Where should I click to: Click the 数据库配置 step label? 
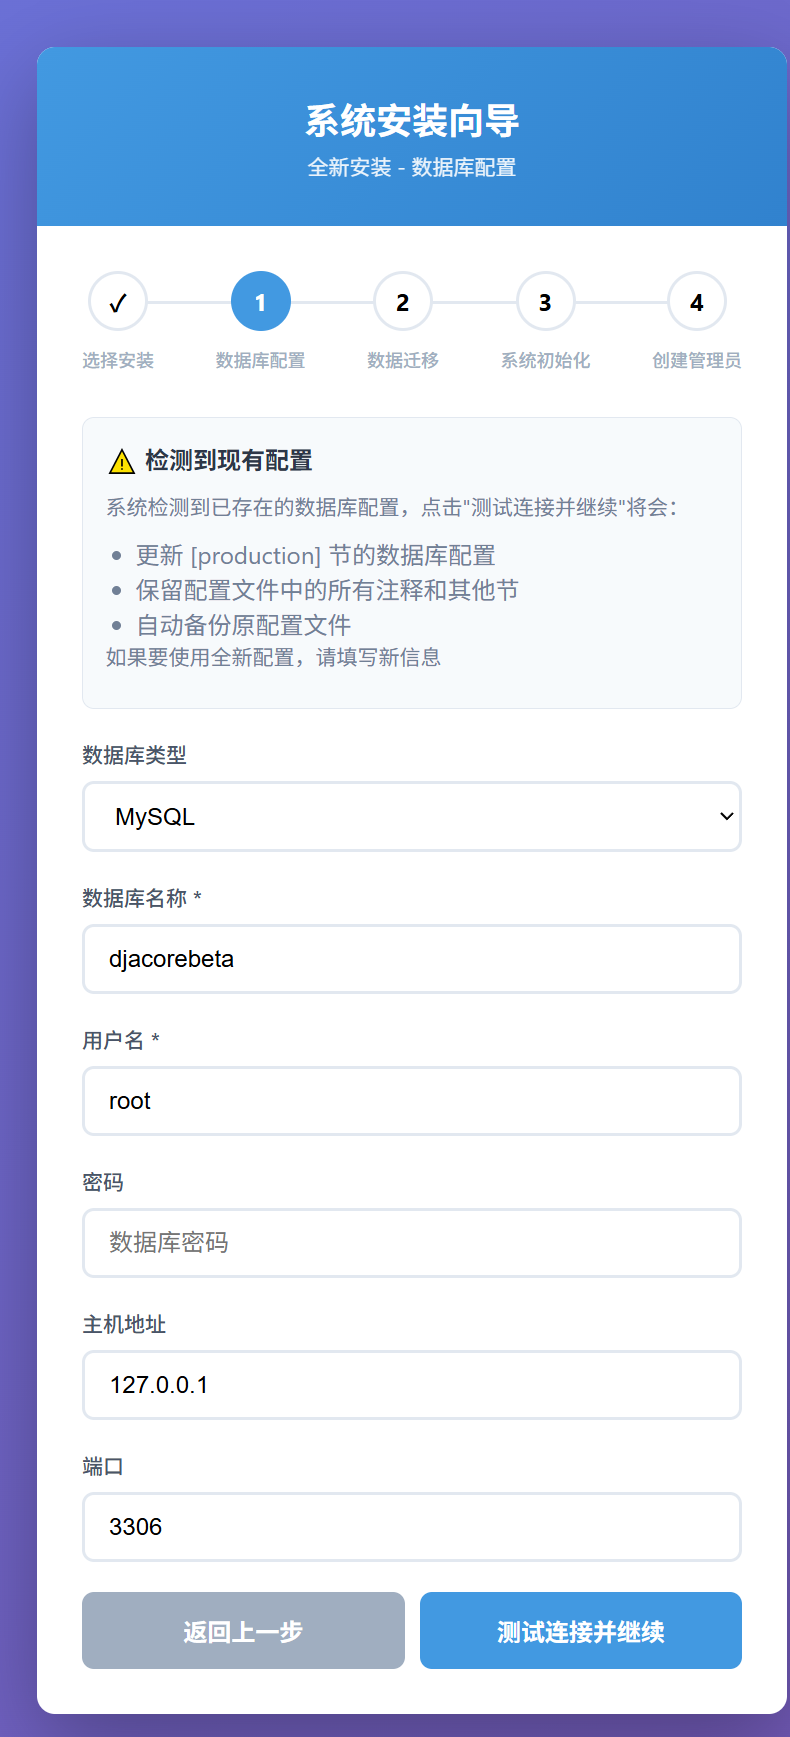coord(260,361)
